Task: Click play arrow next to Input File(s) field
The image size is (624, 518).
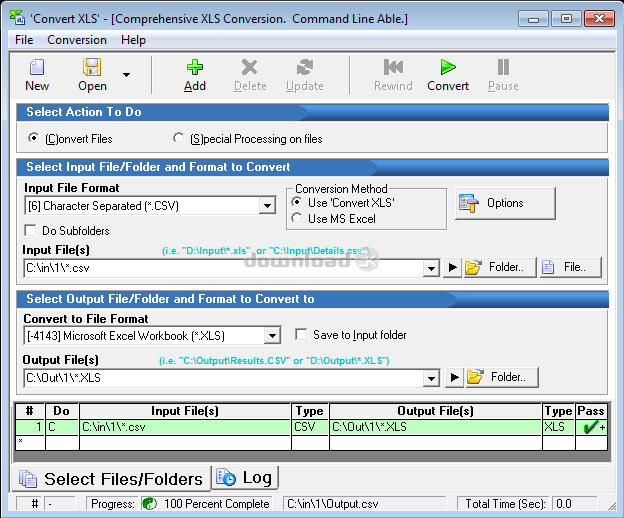Action: [452, 268]
